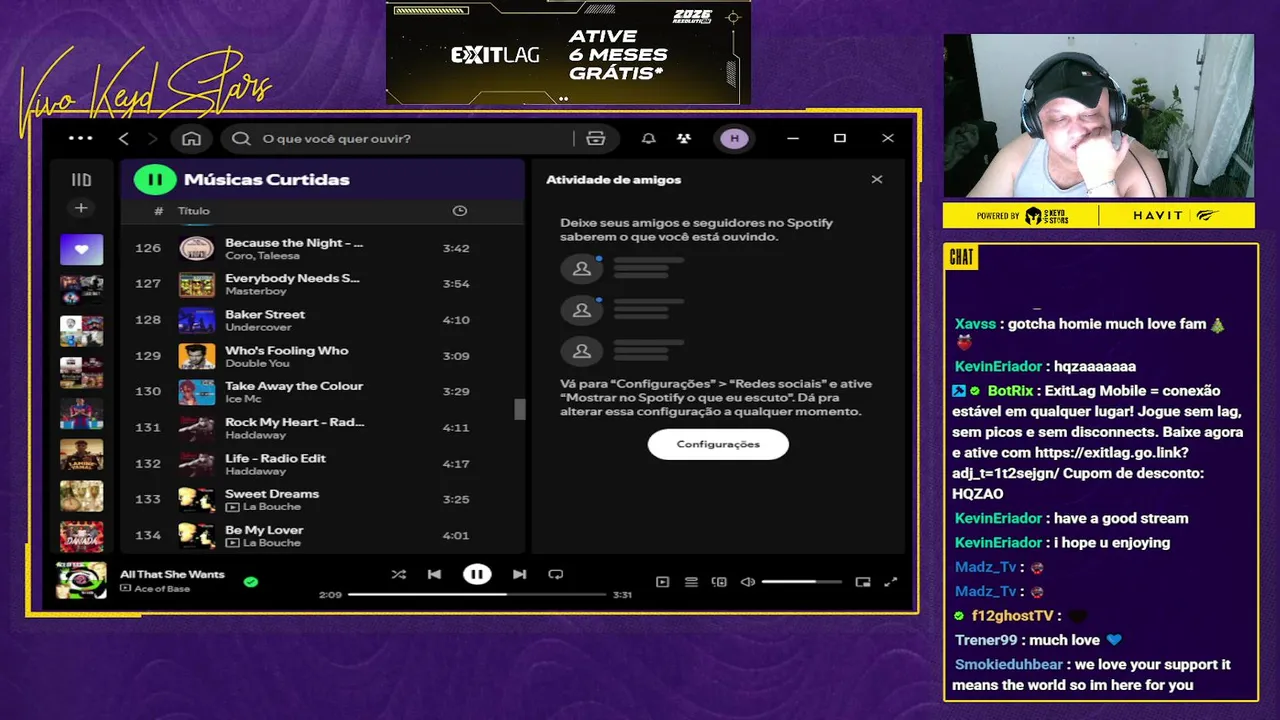Screen dimensions: 1280x720
Task: Open artist link 'Ice Mc'
Action: (242, 399)
